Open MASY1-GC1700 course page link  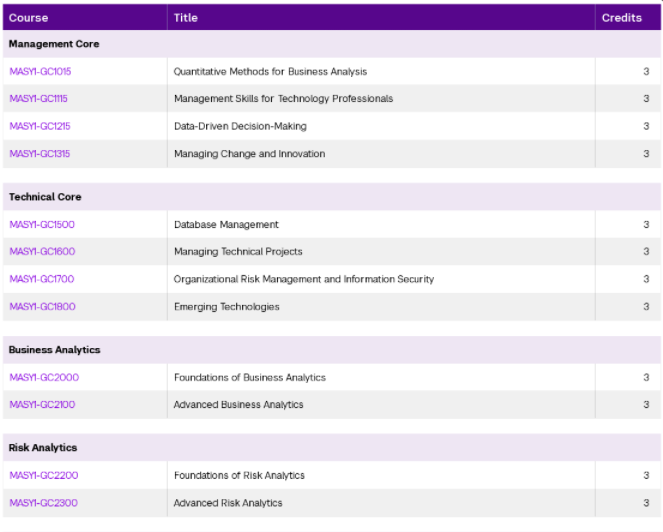pyautogui.click(x=42, y=279)
